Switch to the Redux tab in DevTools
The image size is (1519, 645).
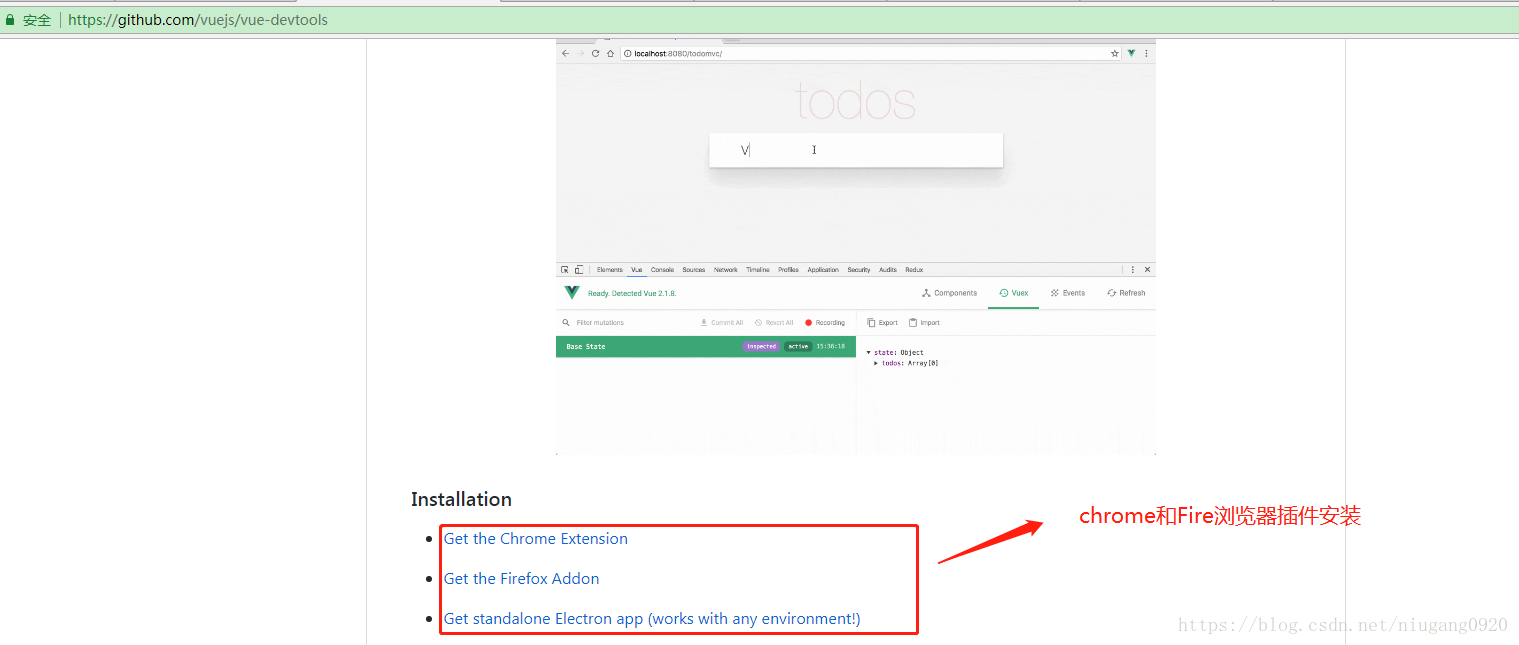(x=914, y=270)
